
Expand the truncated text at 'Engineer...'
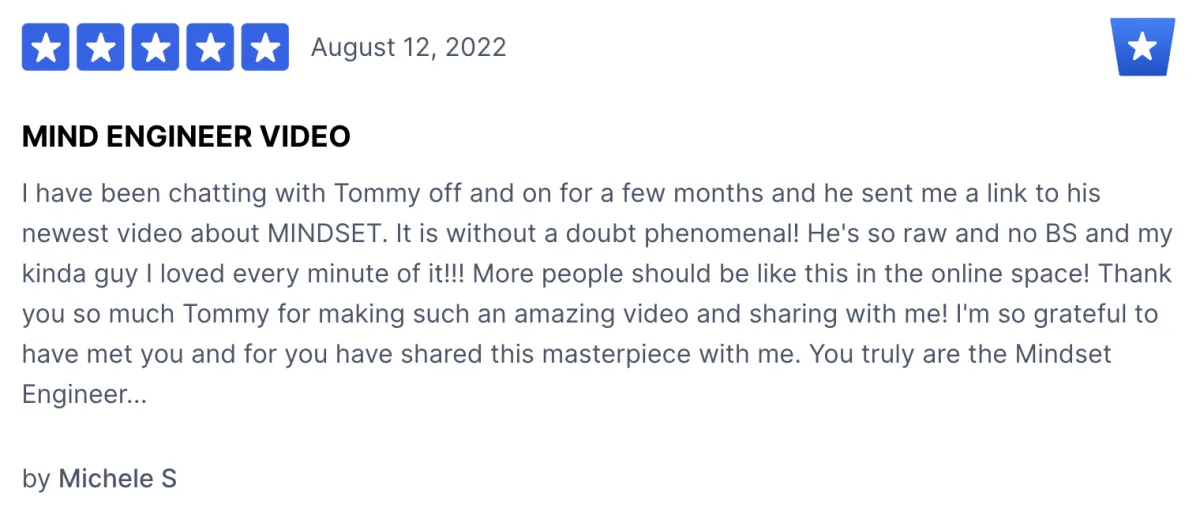[x=84, y=395]
